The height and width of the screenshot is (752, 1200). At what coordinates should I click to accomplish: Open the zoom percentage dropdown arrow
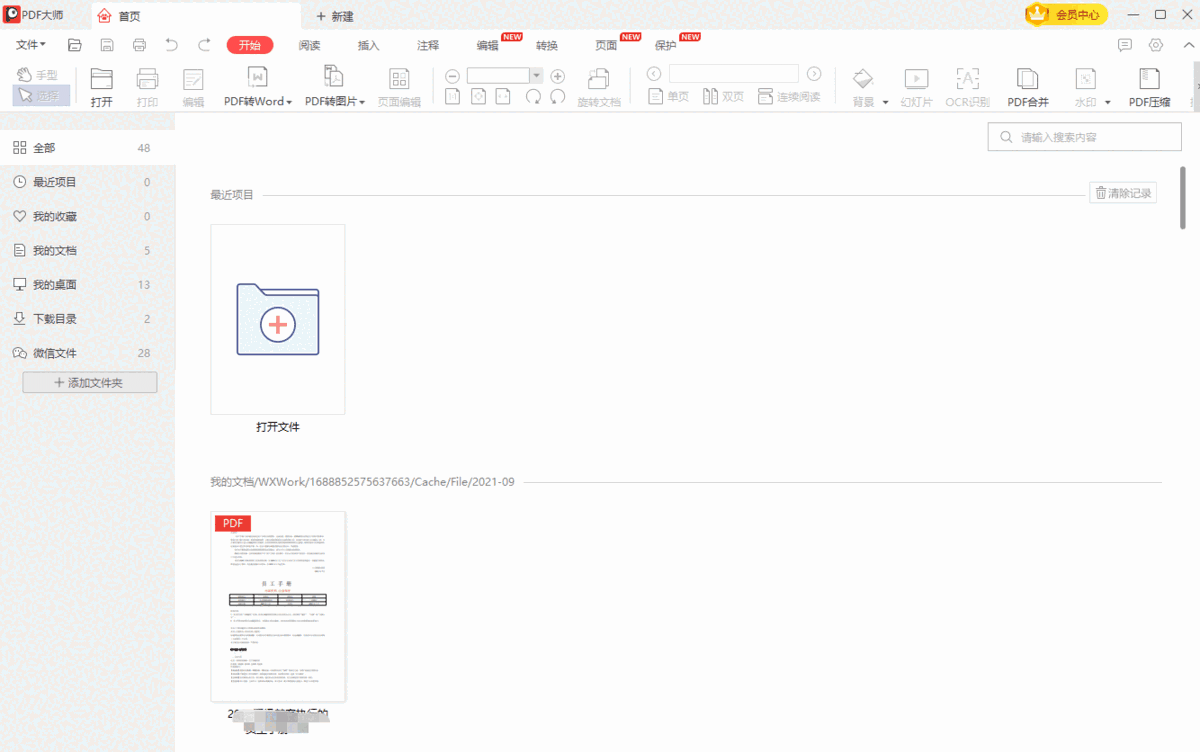point(536,75)
